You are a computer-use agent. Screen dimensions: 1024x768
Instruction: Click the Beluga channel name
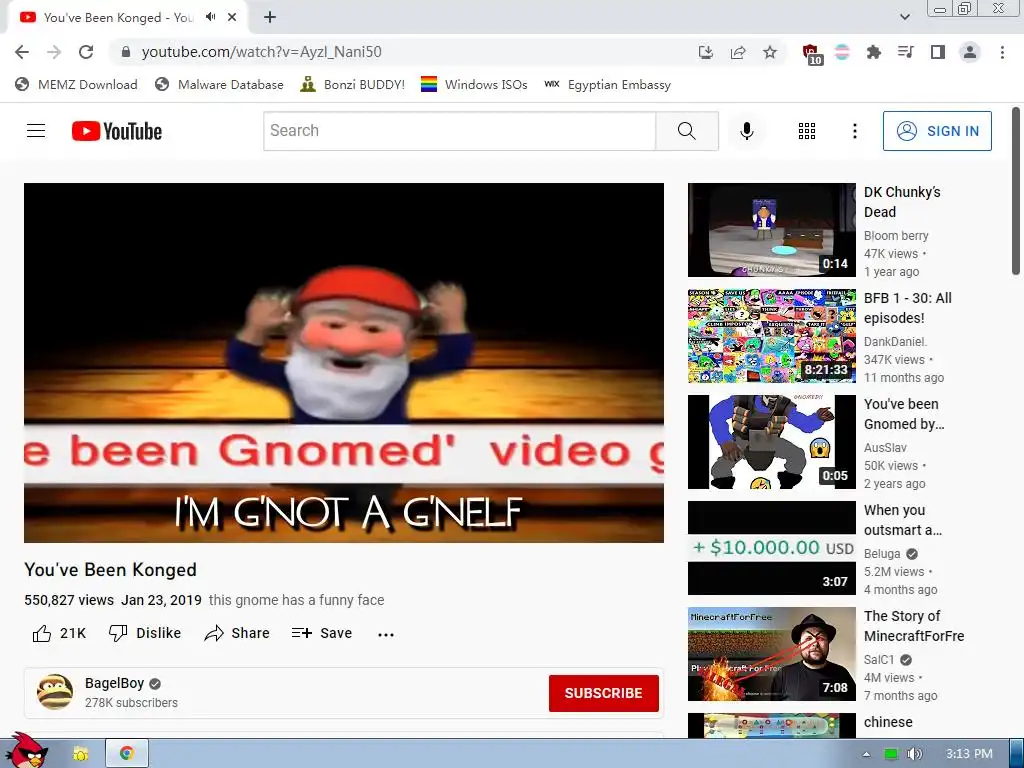(882, 554)
